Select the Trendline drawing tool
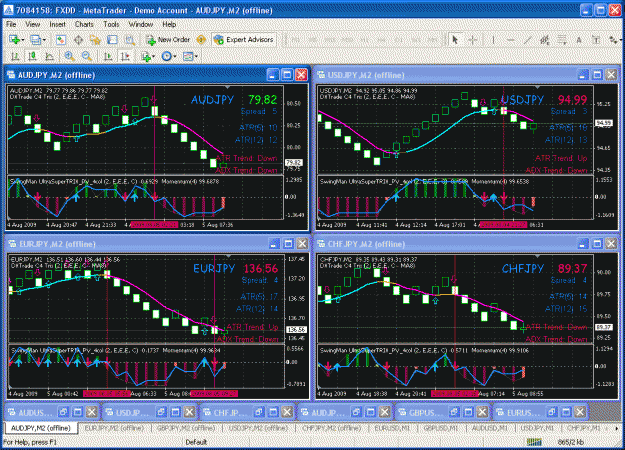The height and width of the screenshot is (450, 625). click(527, 40)
